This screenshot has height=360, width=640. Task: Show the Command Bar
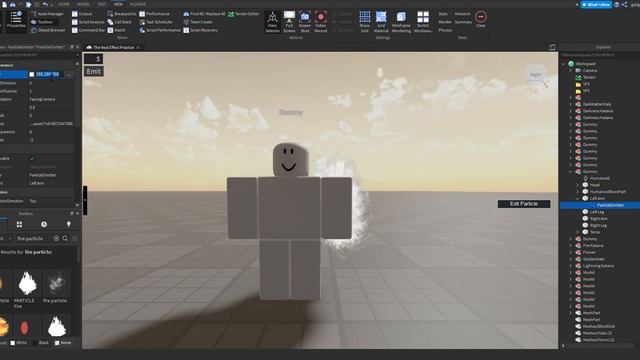click(88, 30)
